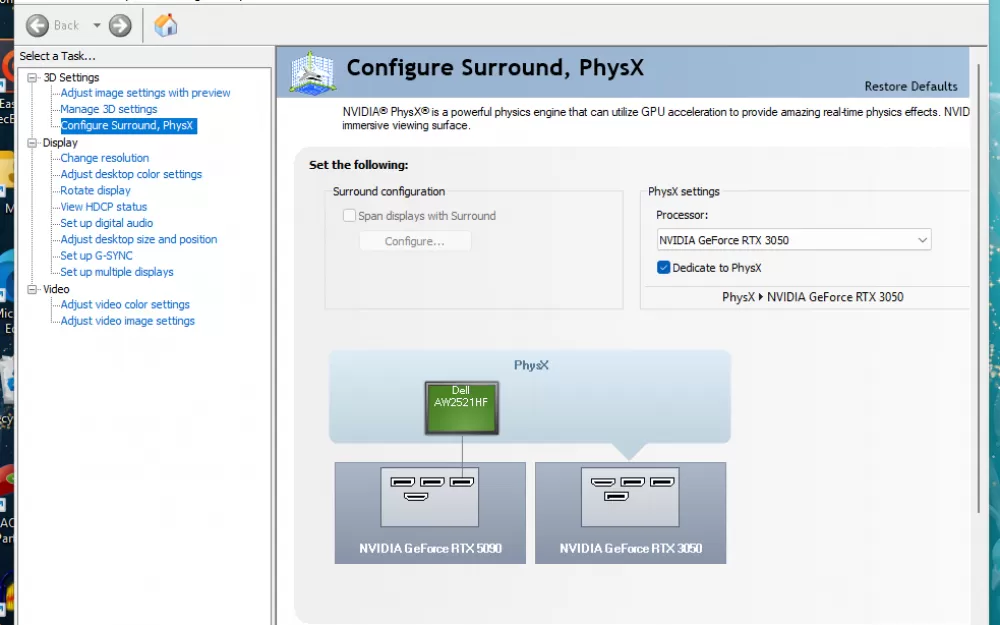Click the 'PhysX settings' group label
Screen dimensions: 1000x625
(684, 191)
